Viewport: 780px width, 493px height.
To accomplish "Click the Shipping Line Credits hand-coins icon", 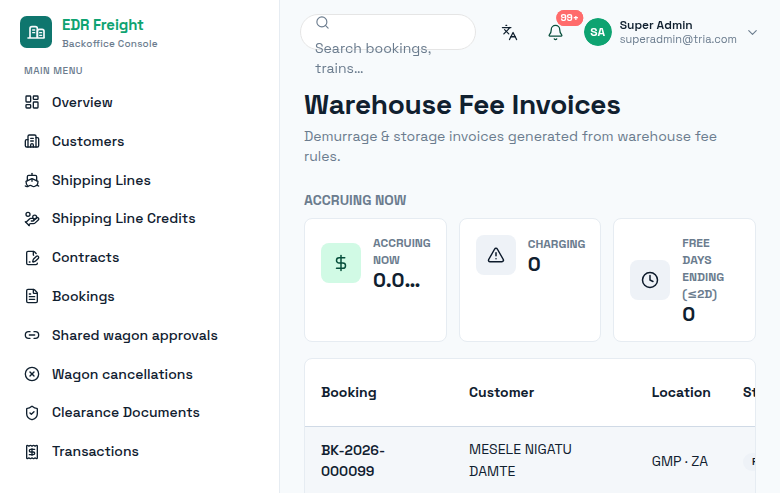I will pyautogui.click(x=32, y=219).
